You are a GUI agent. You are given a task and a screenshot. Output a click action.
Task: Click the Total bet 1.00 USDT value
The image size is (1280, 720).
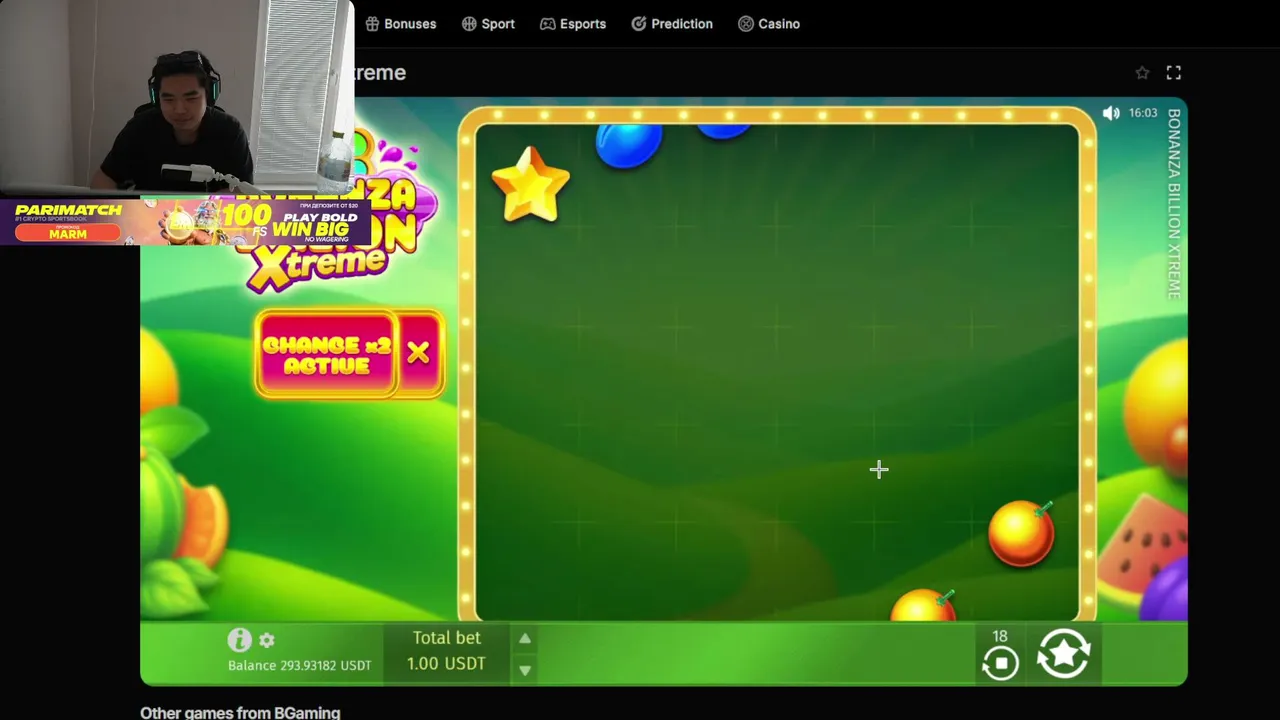point(446,664)
